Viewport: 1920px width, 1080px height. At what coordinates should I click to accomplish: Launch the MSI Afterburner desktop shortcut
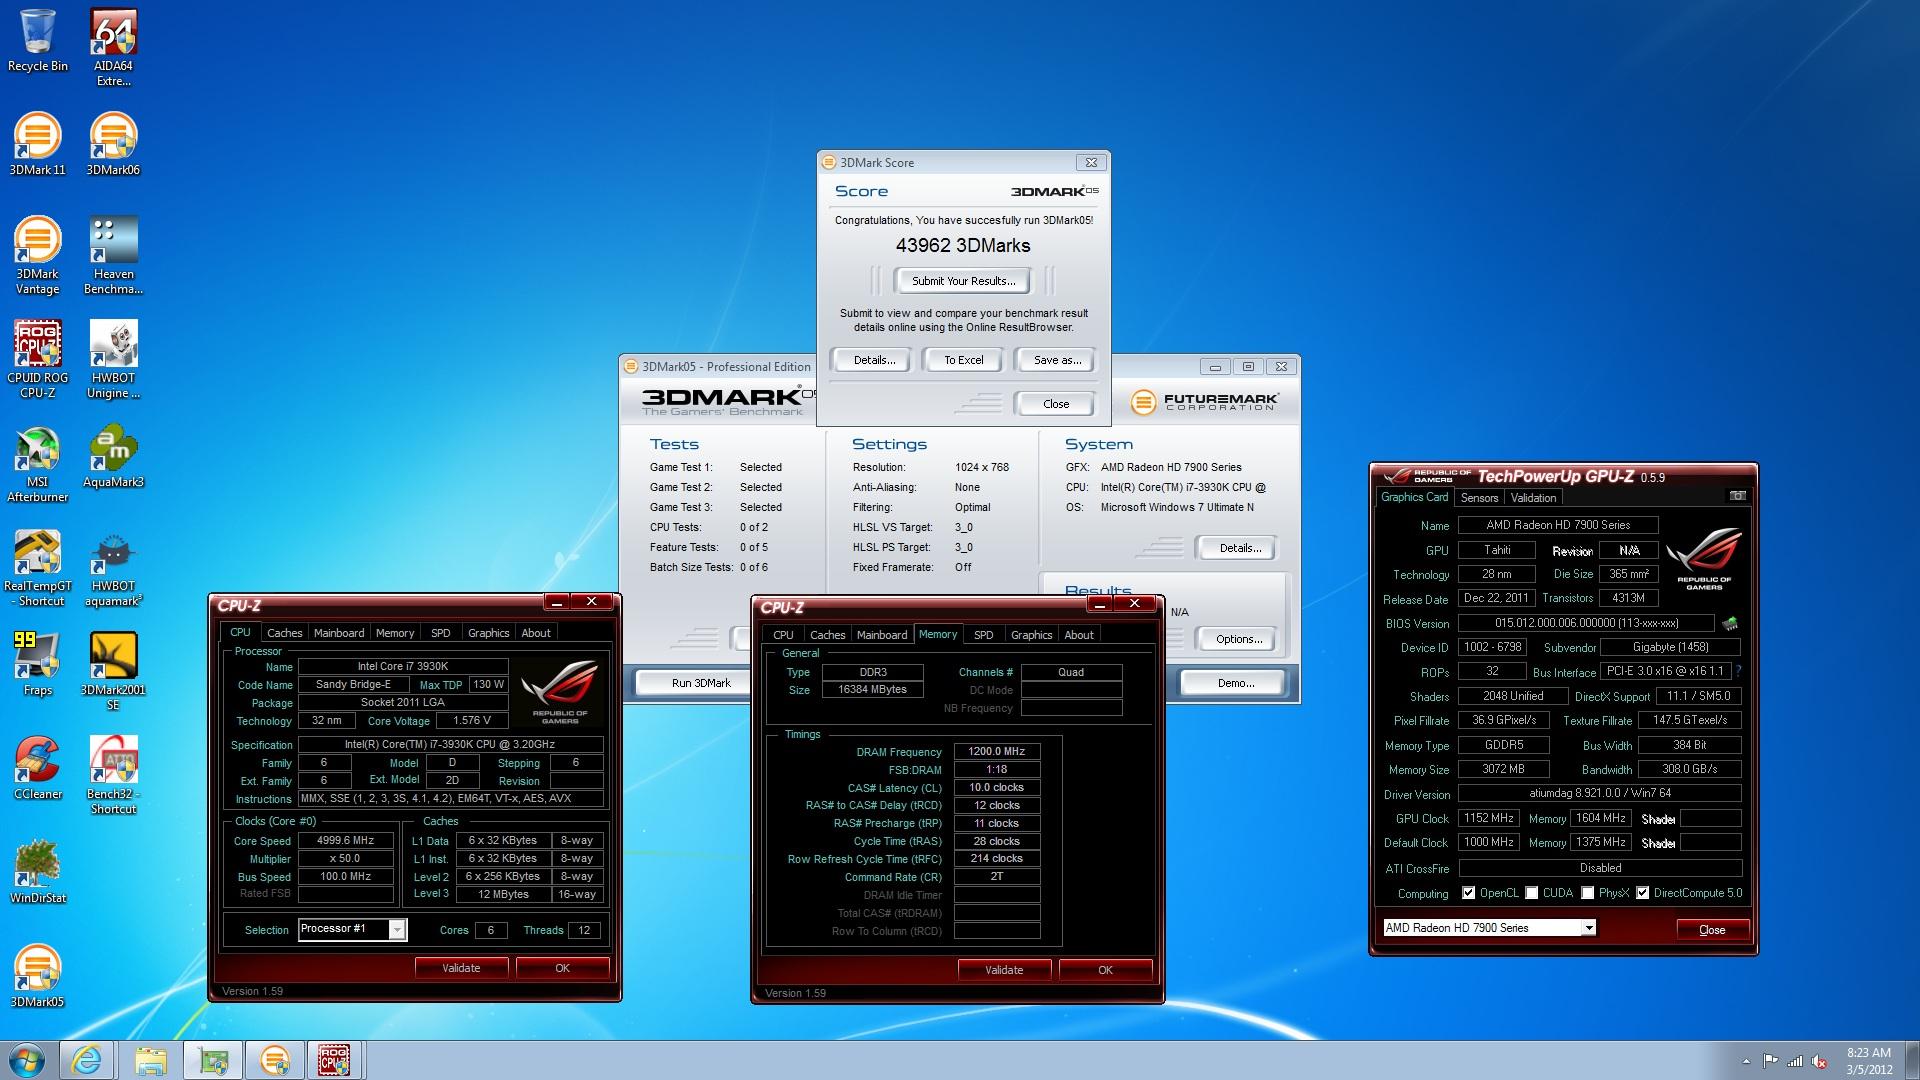(x=38, y=463)
